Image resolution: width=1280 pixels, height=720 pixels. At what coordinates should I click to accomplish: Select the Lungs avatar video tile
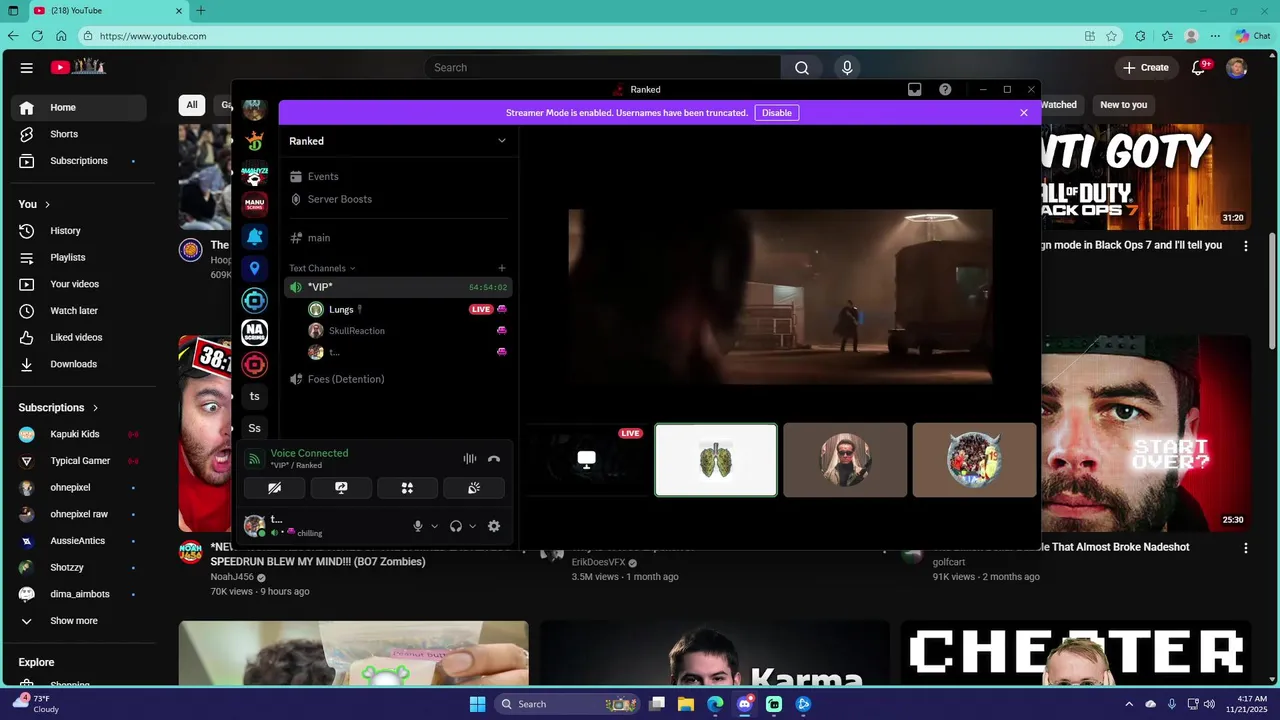[716, 460]
